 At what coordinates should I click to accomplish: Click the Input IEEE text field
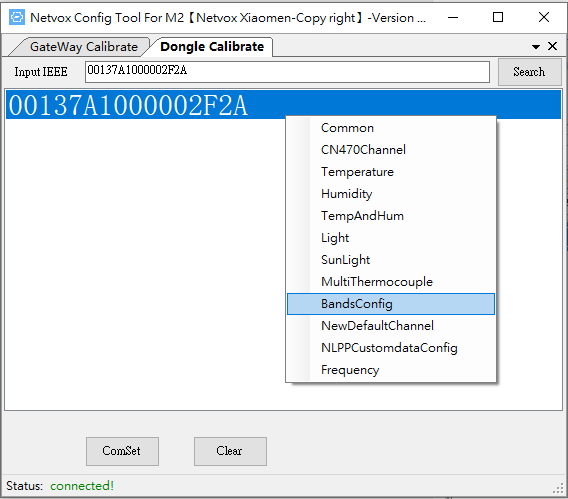287,72
